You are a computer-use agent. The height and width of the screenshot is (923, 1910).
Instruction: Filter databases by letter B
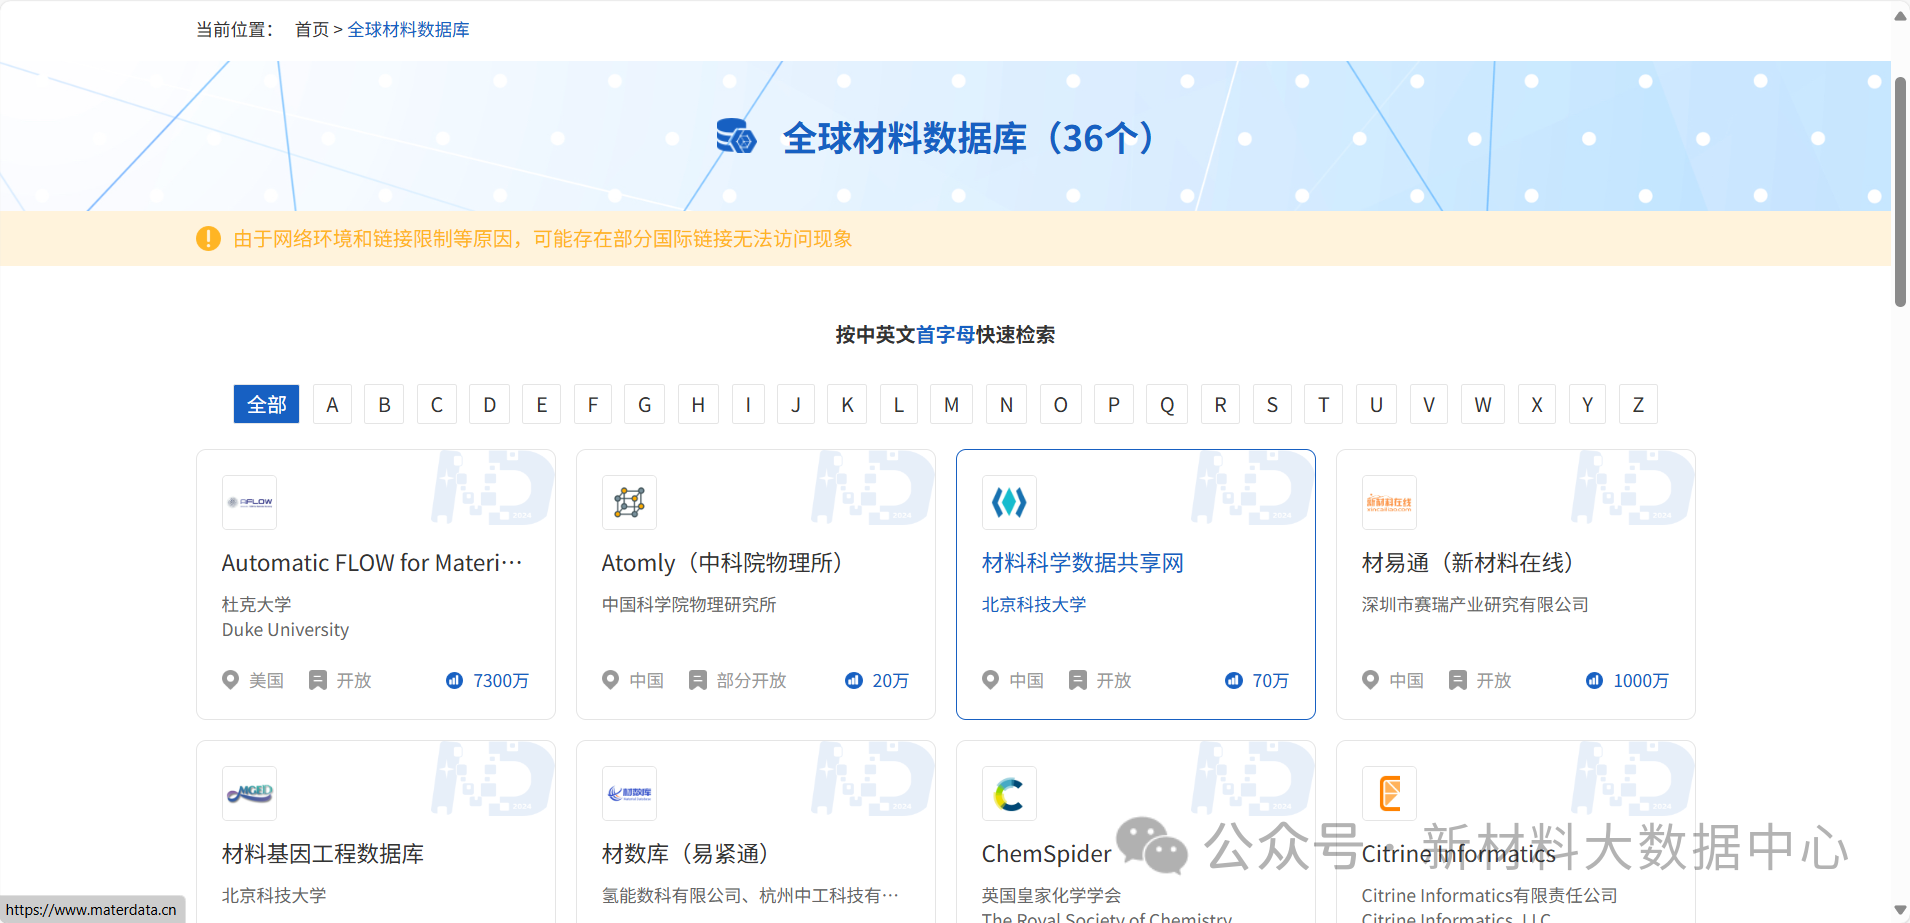tap(384, 404)
